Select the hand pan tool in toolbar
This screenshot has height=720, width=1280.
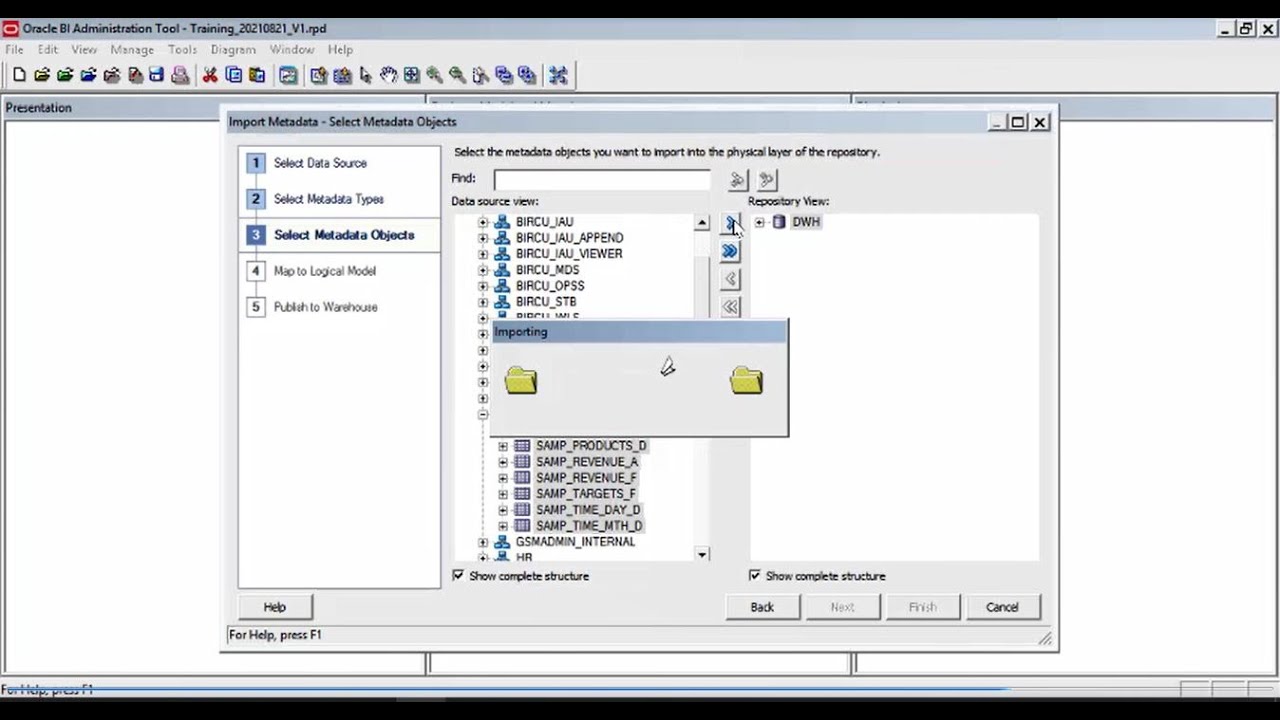point(389,75)
